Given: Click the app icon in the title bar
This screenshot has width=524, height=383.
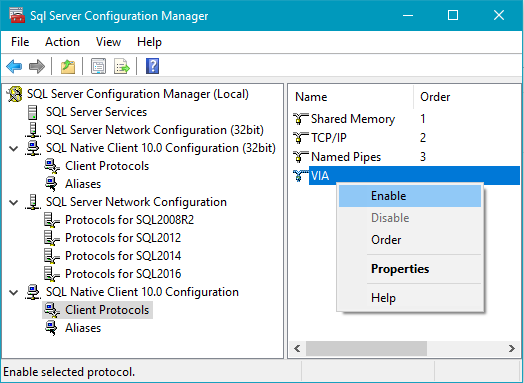Looking at the screenshot, I should [x=17, y=15].
